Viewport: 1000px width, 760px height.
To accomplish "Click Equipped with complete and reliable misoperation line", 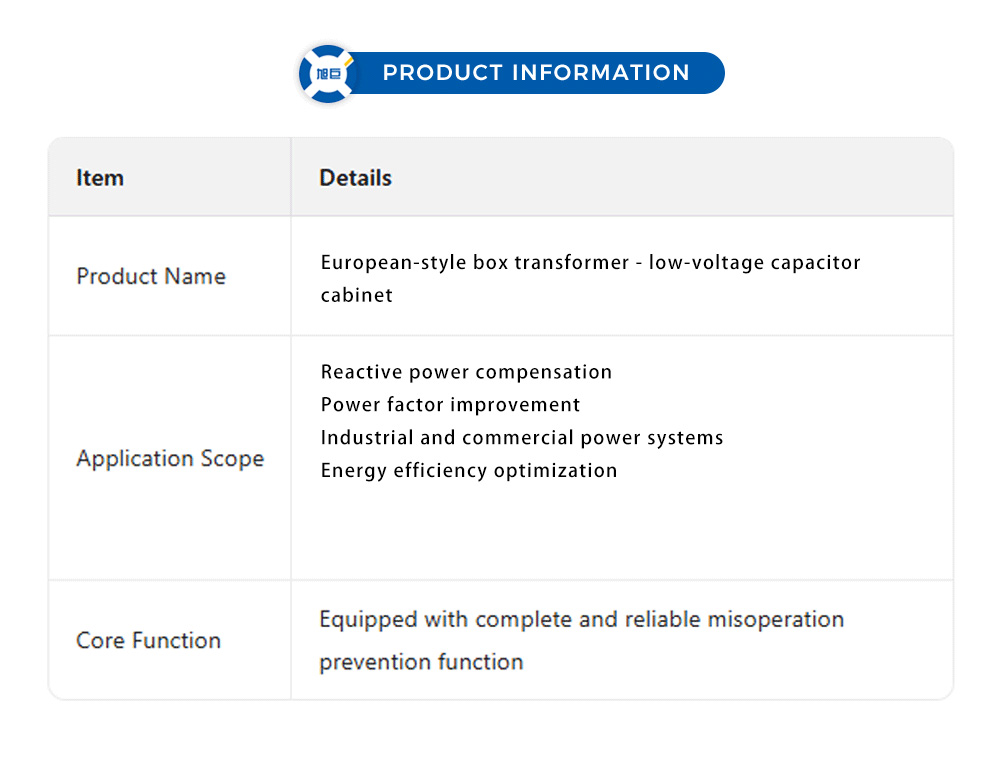I will [581, 619].
